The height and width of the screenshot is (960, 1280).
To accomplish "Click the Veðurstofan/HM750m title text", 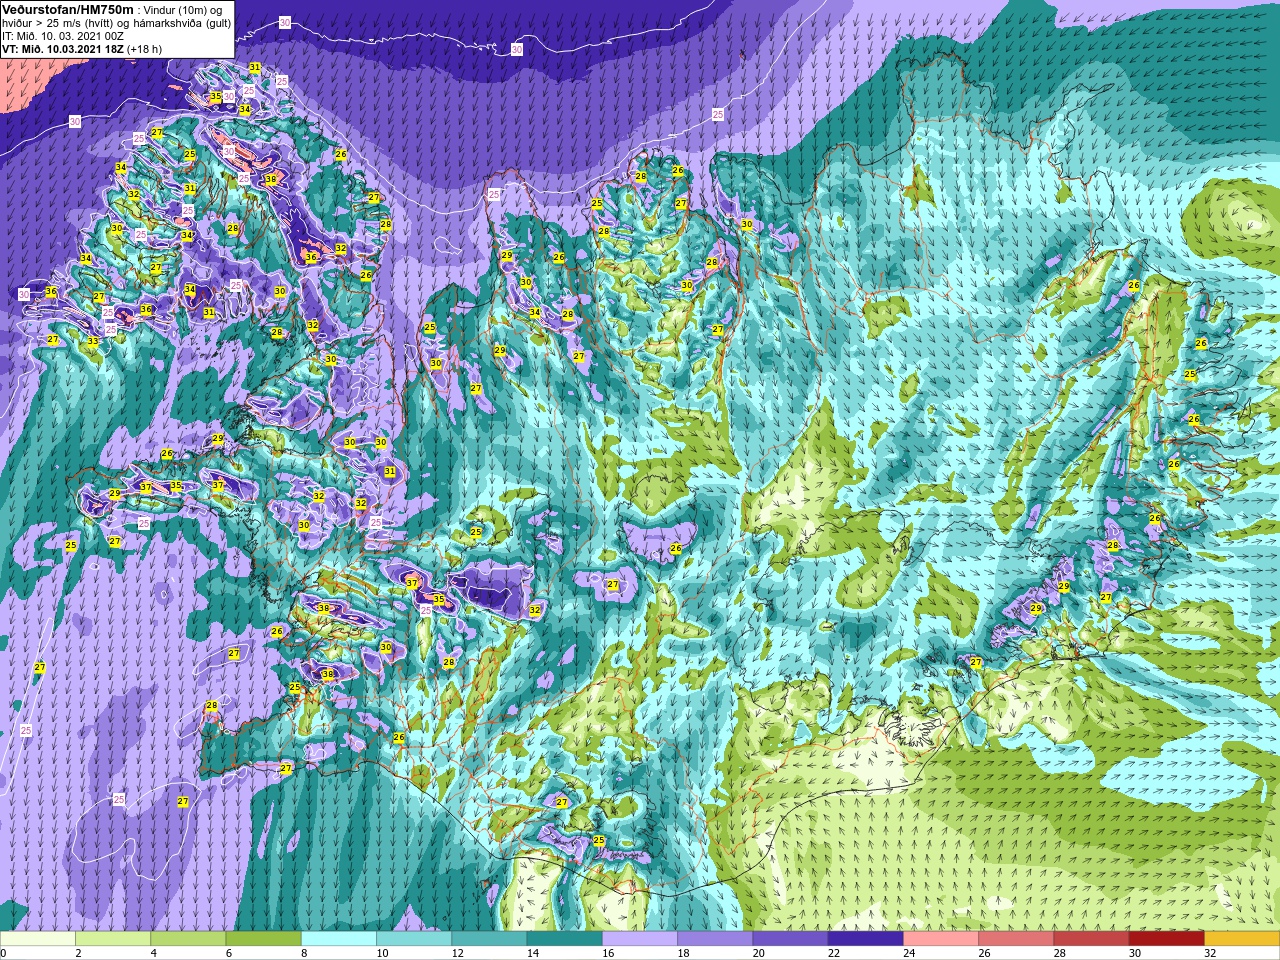I will pos(68,9).
